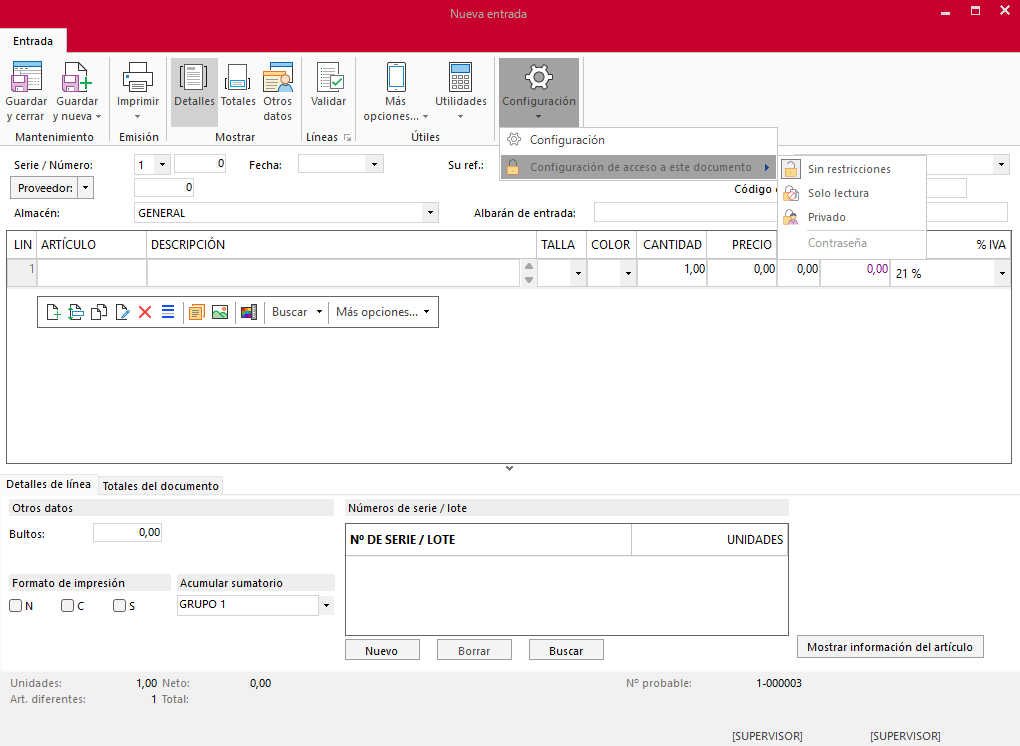Image resolution: width=1020 pixels, height=746 pixels.
Task: Focus the supplier code field showing 0
Action: coord(164,188)
